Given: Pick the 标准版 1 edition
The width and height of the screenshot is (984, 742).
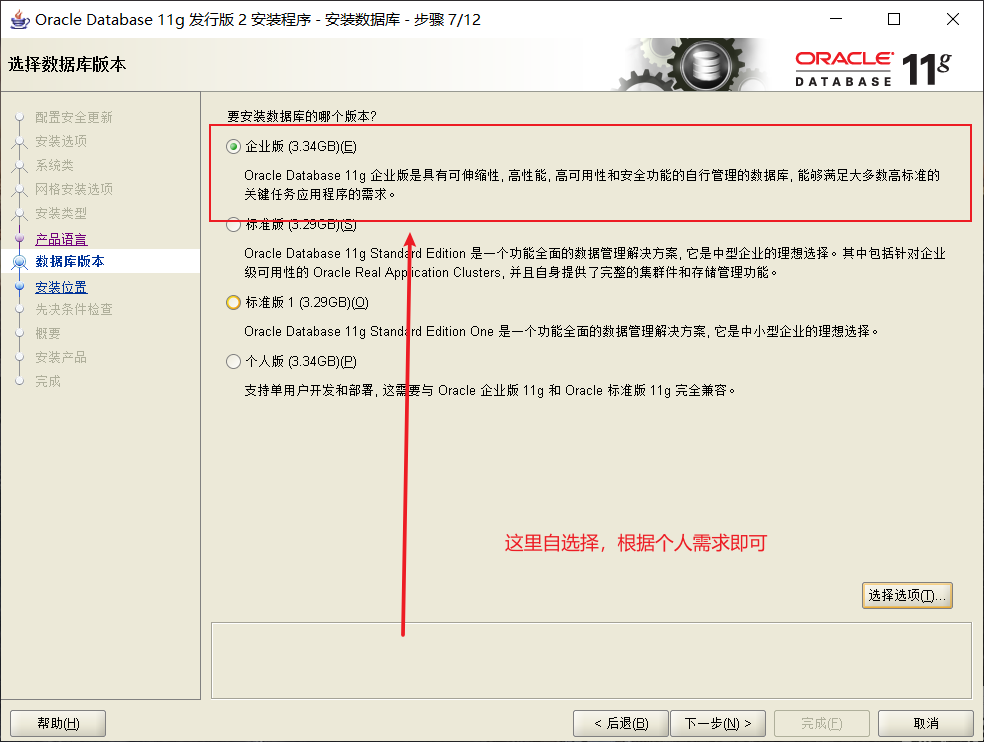Looking at the screenshot, I should pyautogui.click(x=232, y=303).
